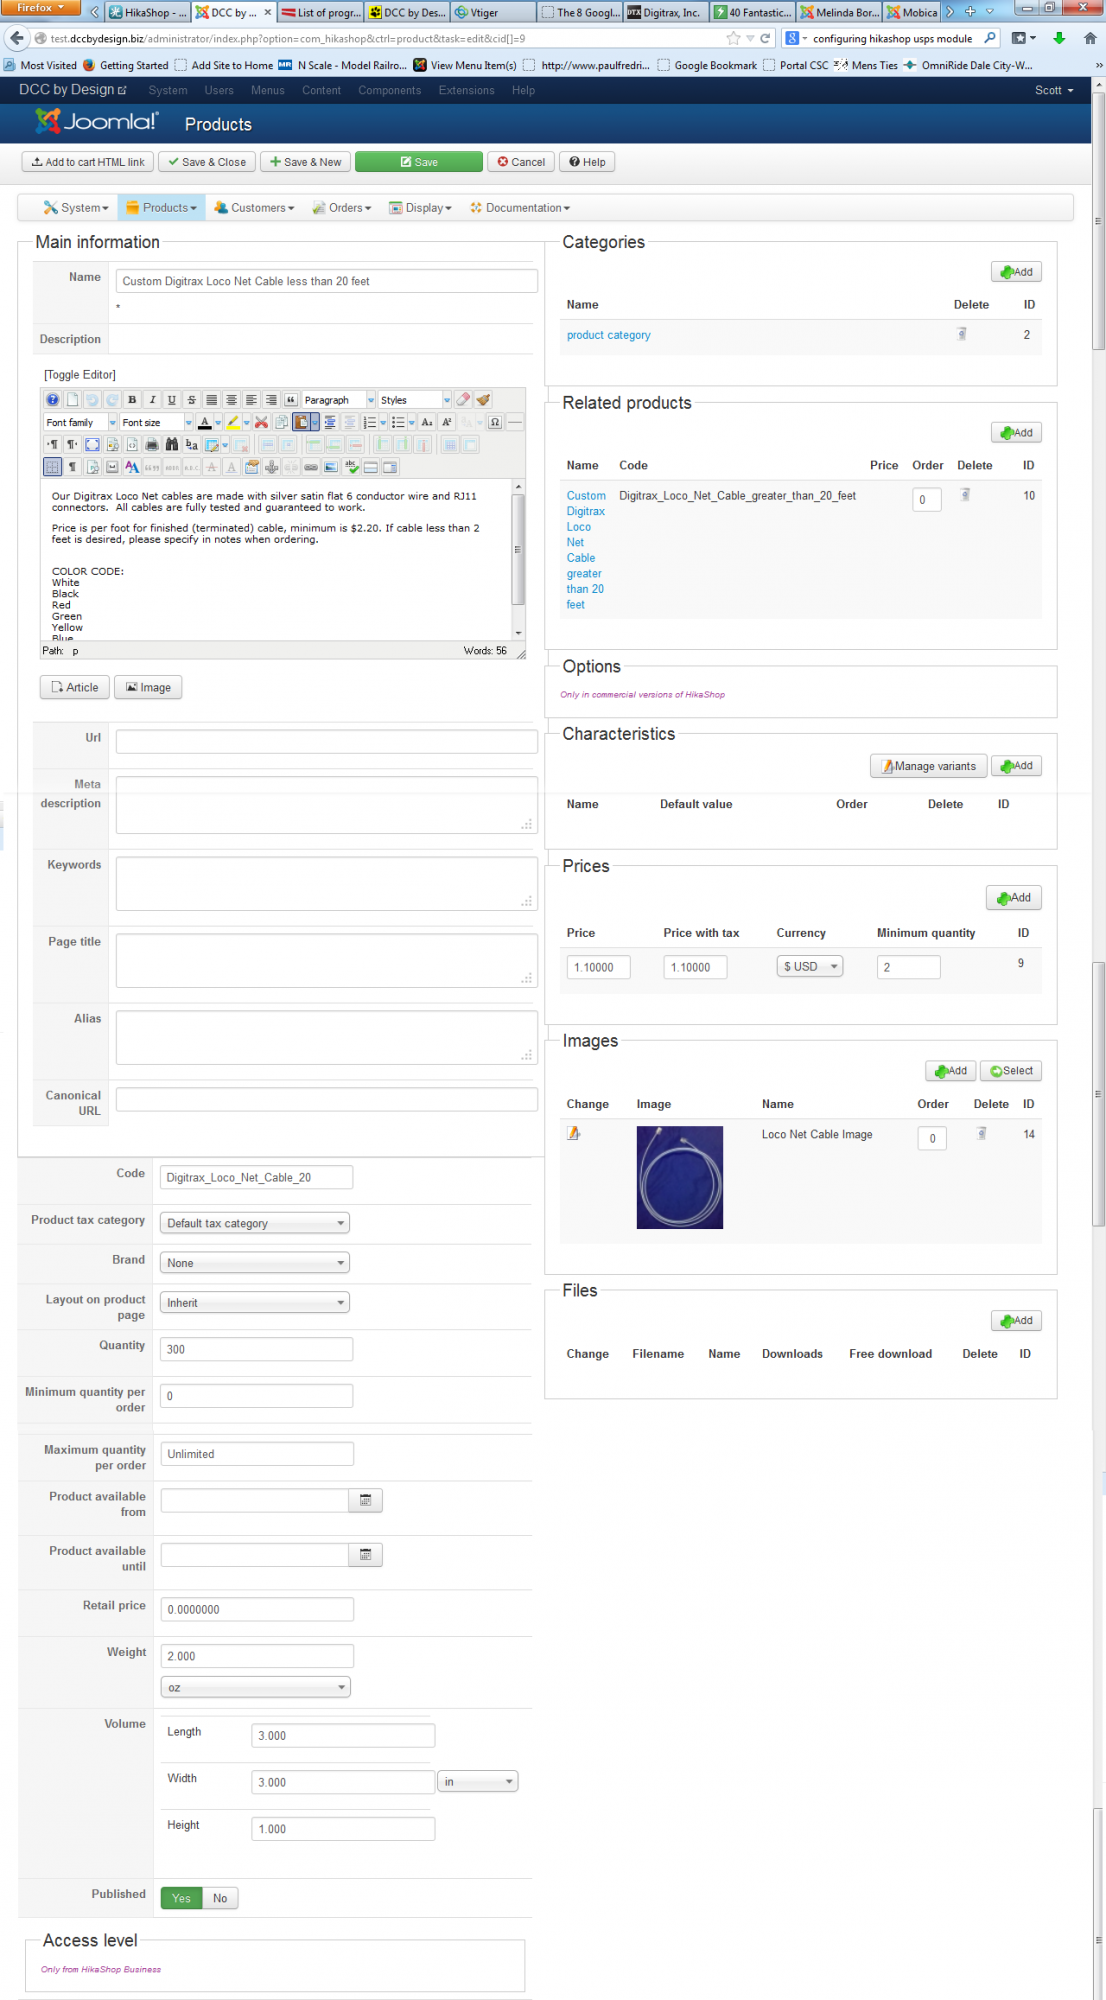Screen dimensions: 1106x2000
Task: Click the product Name input field
Action: coord(326,281)
